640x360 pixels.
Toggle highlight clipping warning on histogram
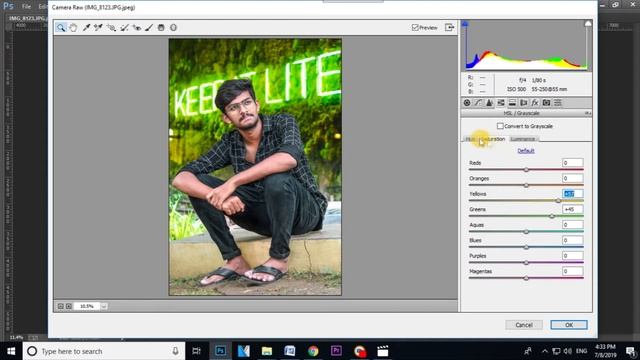[588, 24]
